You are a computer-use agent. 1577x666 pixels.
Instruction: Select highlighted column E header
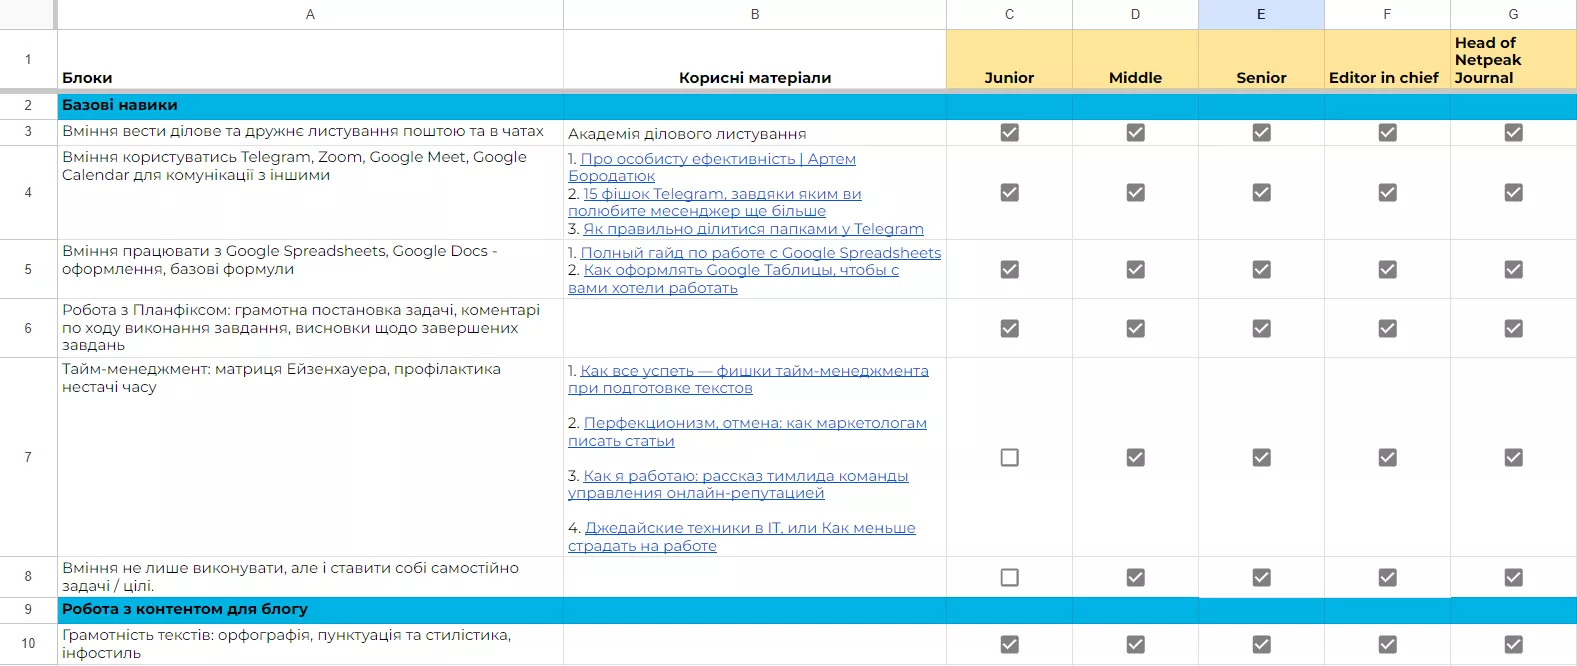1261,14
